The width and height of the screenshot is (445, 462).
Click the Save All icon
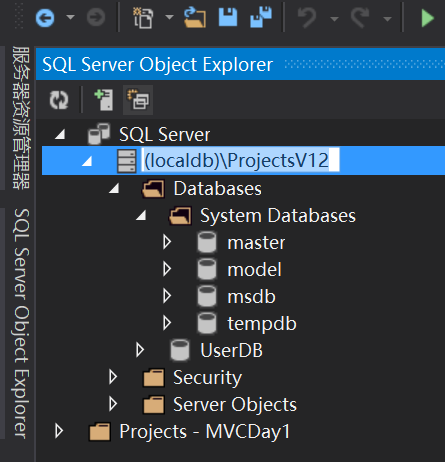(x=261, y=17)
